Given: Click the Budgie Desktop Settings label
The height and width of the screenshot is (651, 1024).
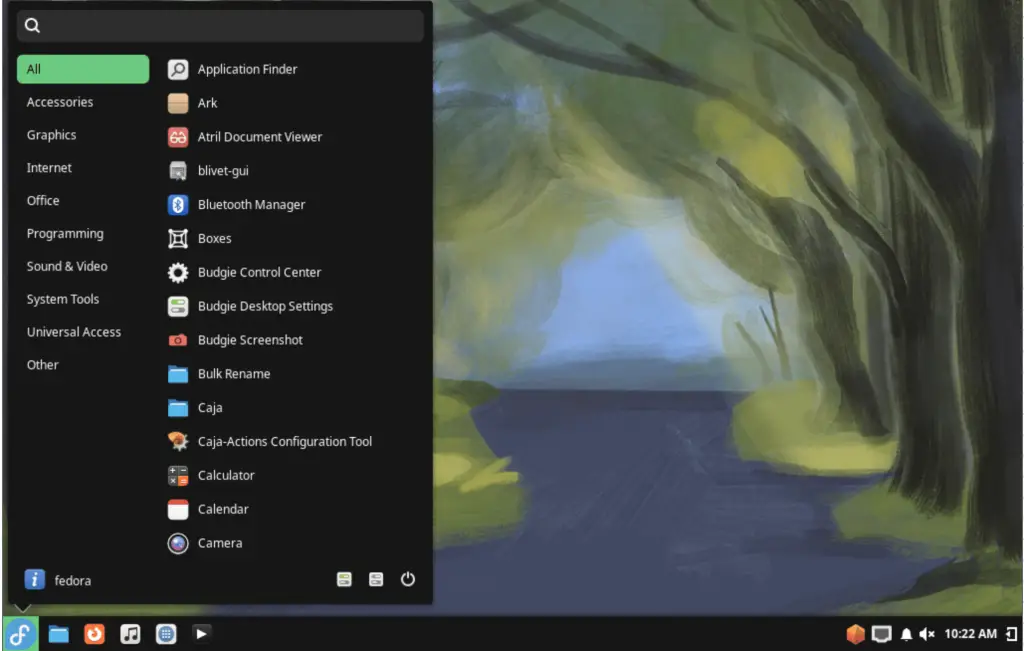Looking at the screenshot, I should [x=265, y=306].
